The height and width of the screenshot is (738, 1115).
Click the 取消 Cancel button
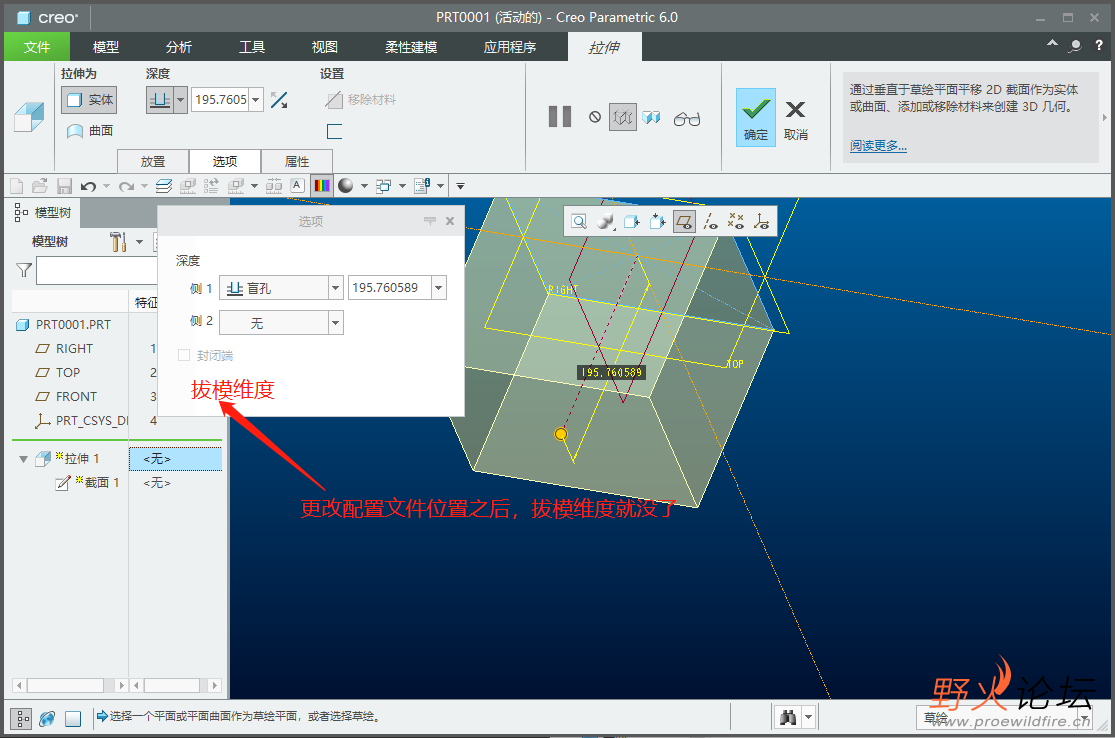[x=796, y=119]
